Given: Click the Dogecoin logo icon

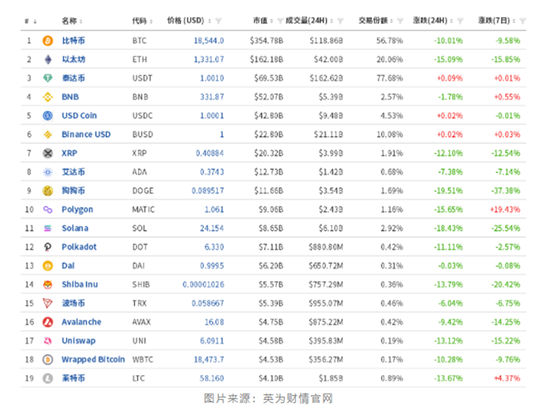Looking at the screenshot, I should click(48, 191).
